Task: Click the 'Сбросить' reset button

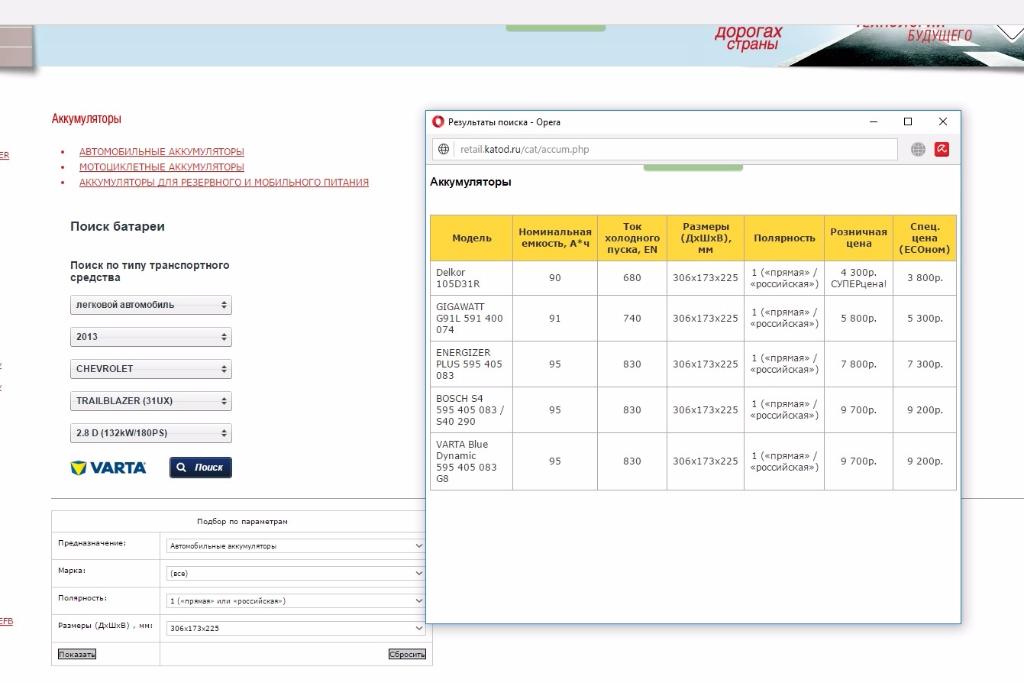Action: 407,654
